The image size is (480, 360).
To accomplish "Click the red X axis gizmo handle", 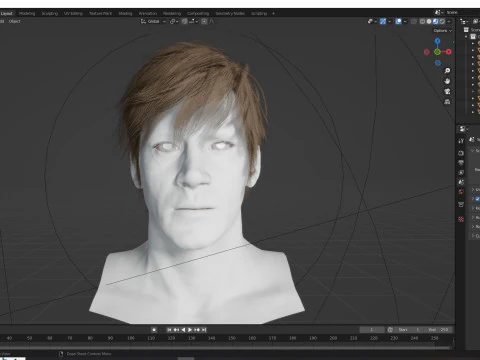I will pyautogui.click(x=449, y=52).
